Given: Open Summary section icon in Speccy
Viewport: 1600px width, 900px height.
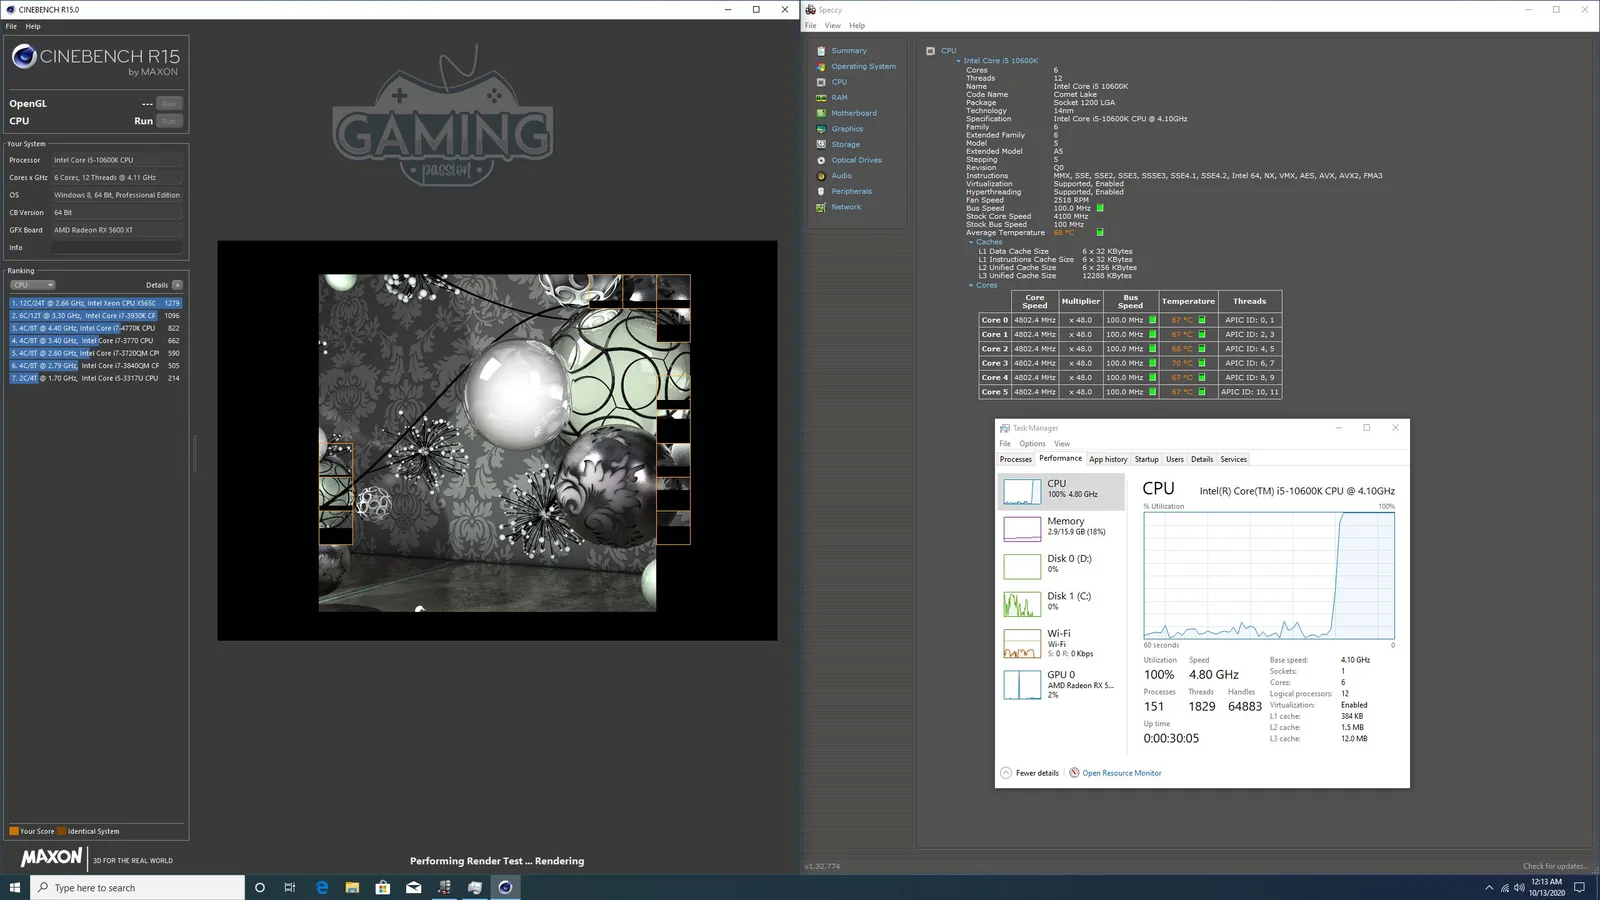Looking at the screenshot, I should (x=821, y=51).
